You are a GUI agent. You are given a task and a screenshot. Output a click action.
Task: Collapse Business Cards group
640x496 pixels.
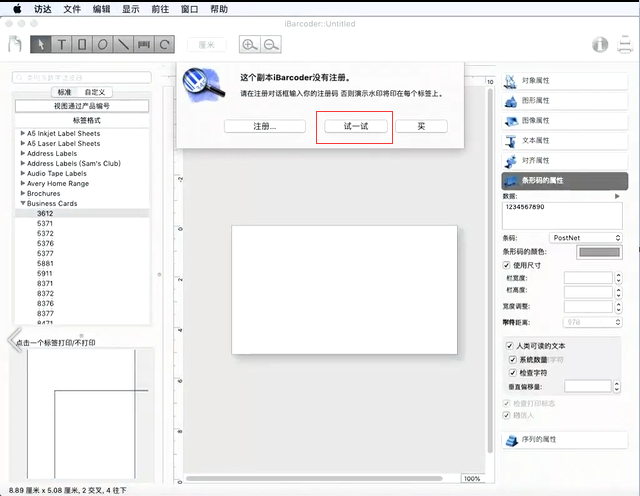(x=23, y=203)
